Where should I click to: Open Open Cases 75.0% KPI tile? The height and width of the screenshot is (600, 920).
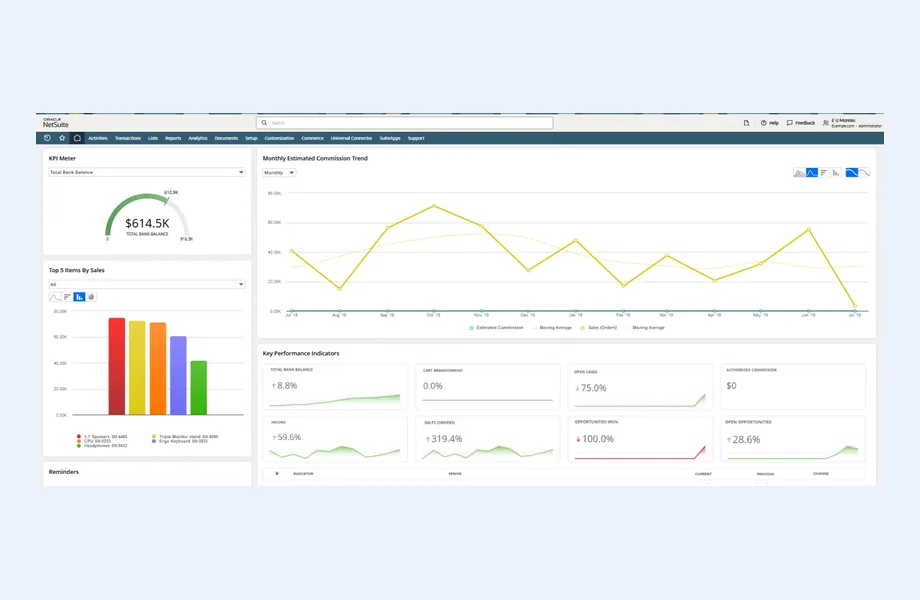640,387
